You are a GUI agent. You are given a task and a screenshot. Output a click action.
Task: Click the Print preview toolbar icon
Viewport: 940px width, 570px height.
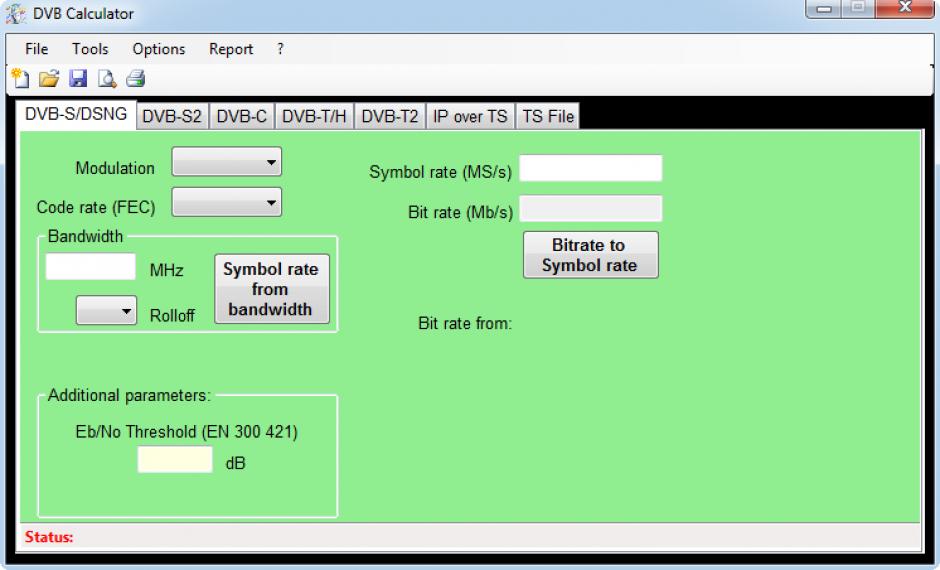click(107, 79)
